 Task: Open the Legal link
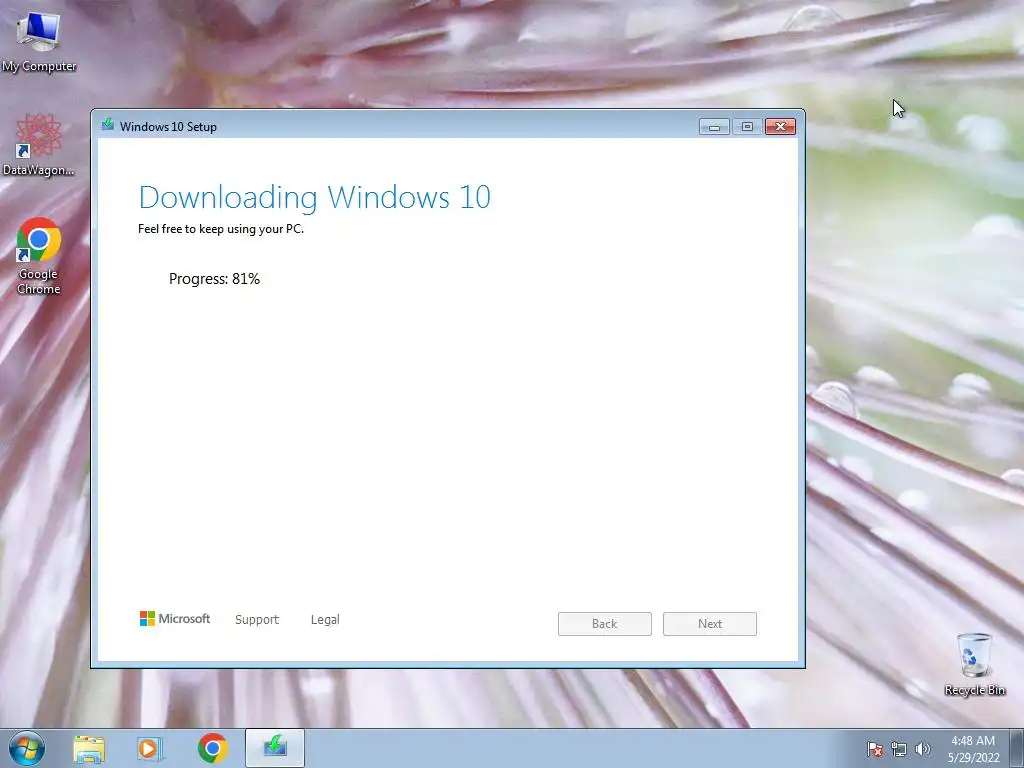point(325,620)
